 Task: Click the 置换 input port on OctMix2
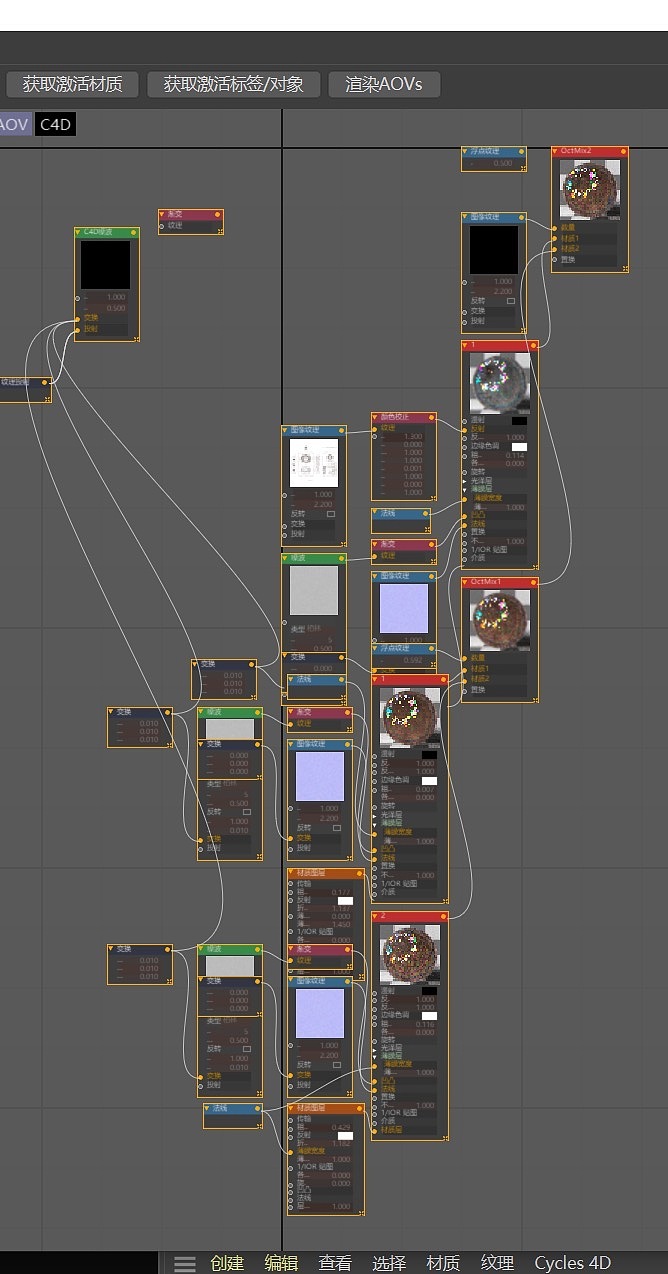555,259
